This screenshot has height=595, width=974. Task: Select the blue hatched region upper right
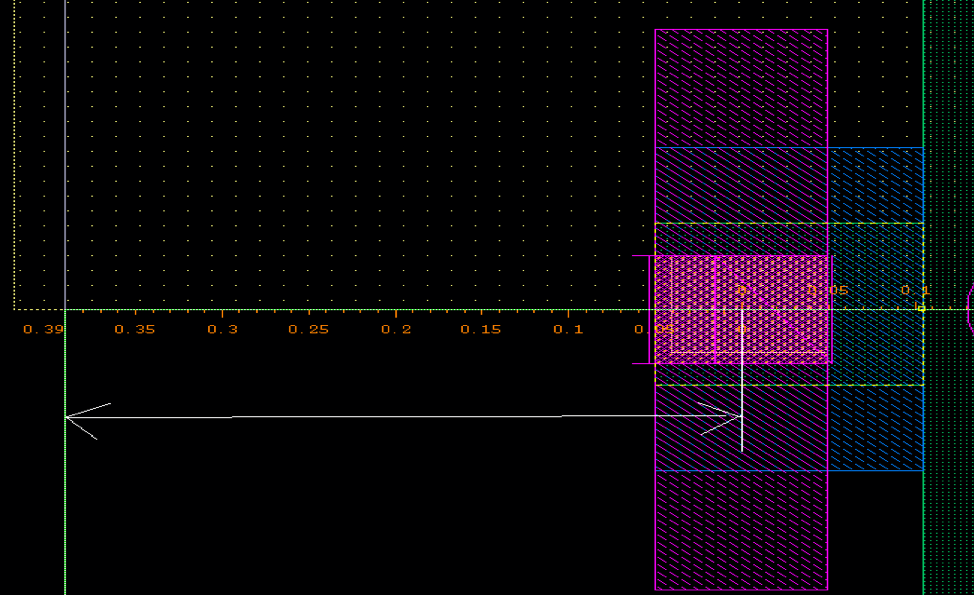click(x=875, y=185)
